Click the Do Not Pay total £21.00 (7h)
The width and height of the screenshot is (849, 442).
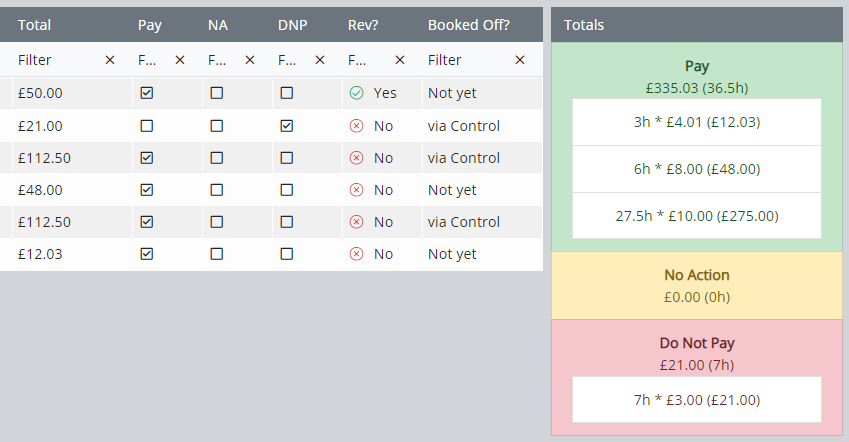pos(697,366)
